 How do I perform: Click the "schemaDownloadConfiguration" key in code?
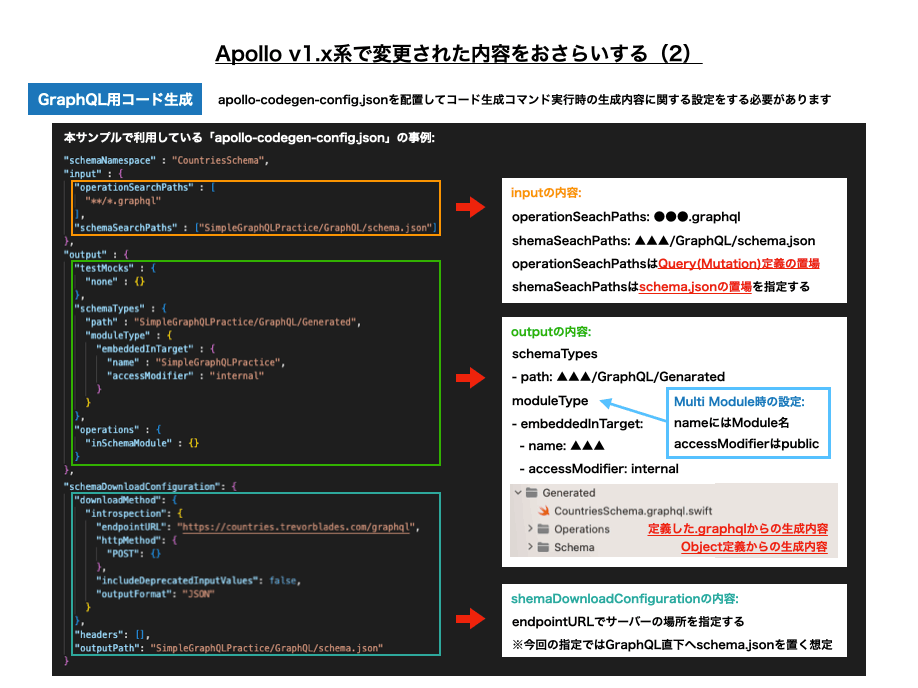coord(142,487)
